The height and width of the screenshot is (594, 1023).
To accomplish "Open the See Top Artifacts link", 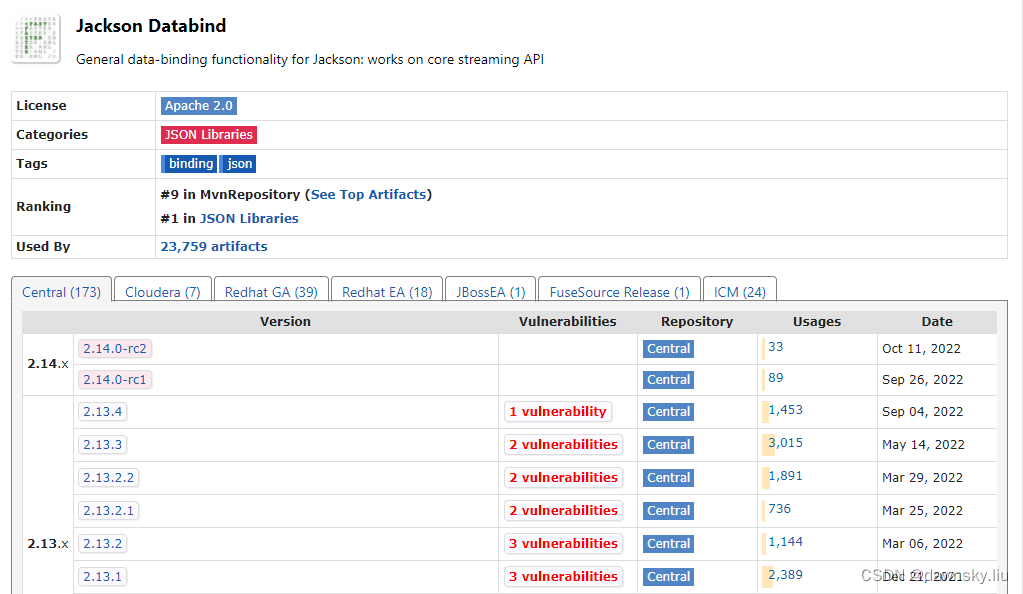I will tap(369, 195).
